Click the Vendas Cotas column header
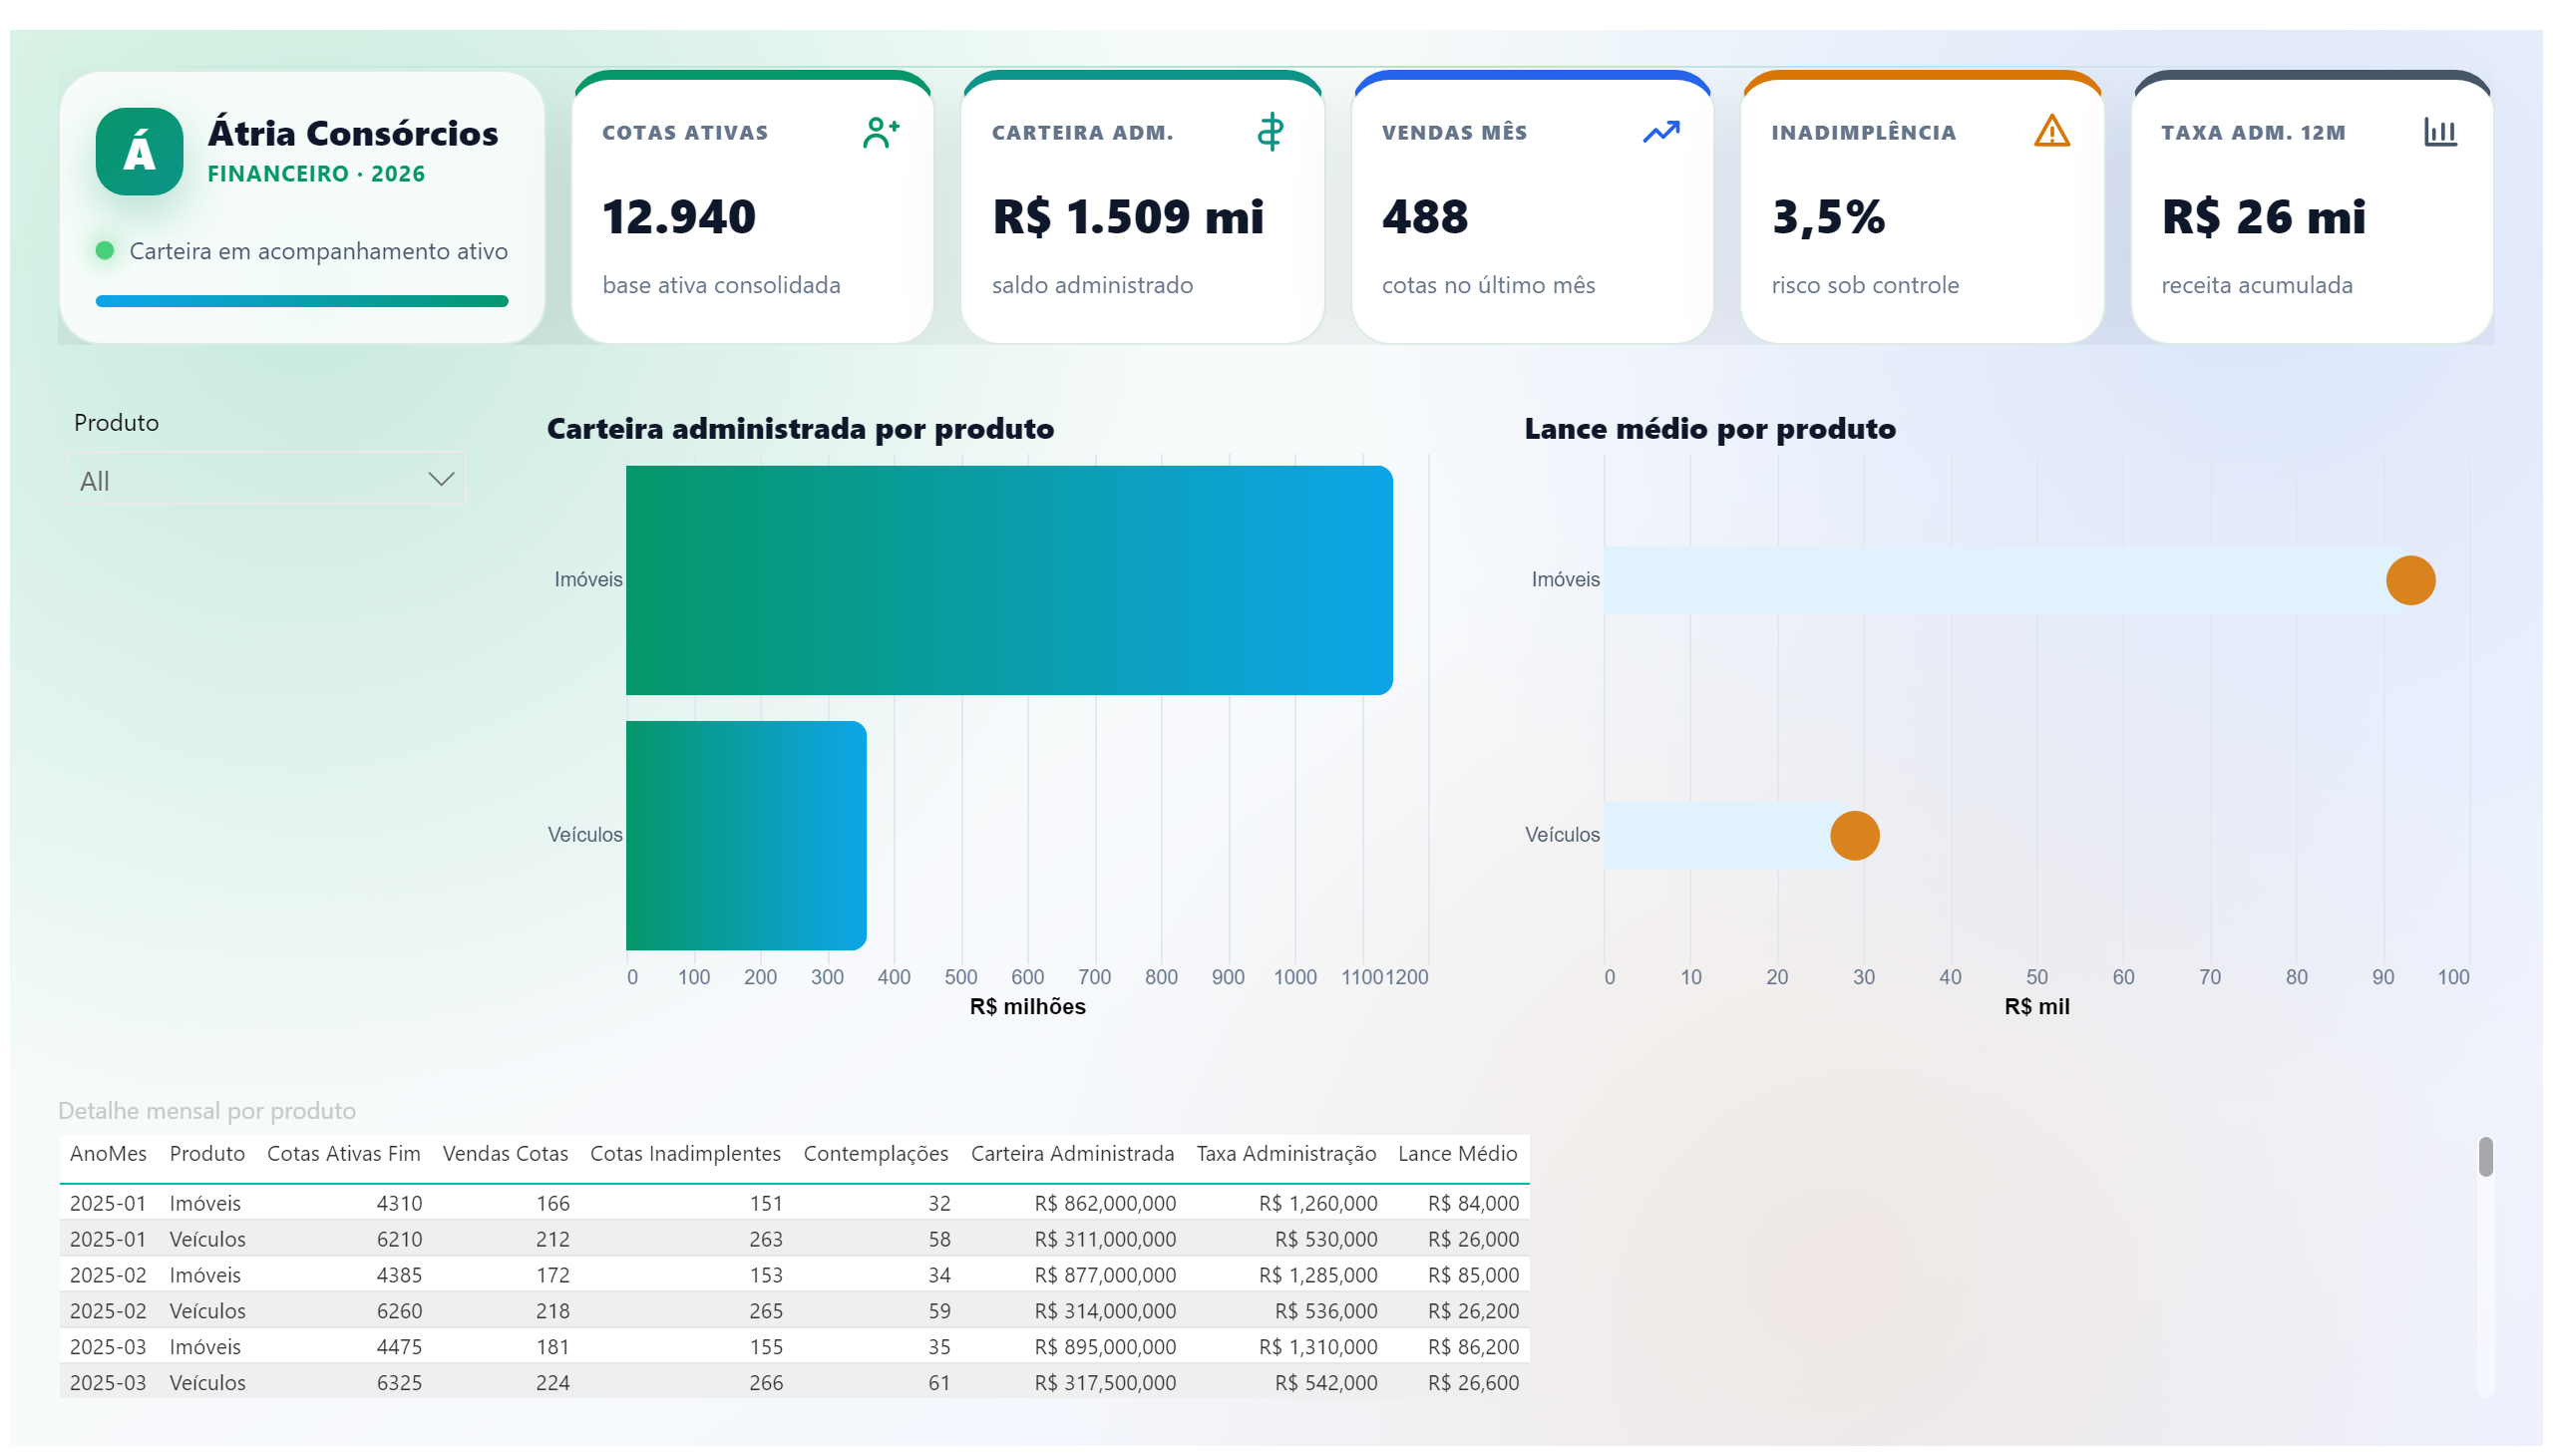Image resolution: width=2553 pixels, height=1456 pixels. [505, 1153]
